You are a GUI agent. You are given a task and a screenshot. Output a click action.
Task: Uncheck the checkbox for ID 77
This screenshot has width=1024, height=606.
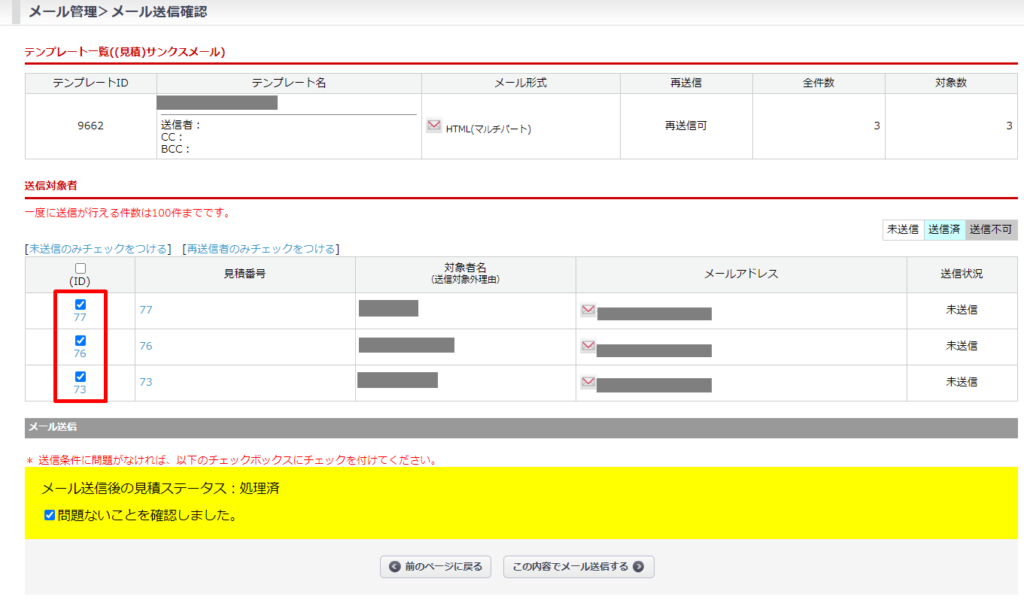[80, 304]
